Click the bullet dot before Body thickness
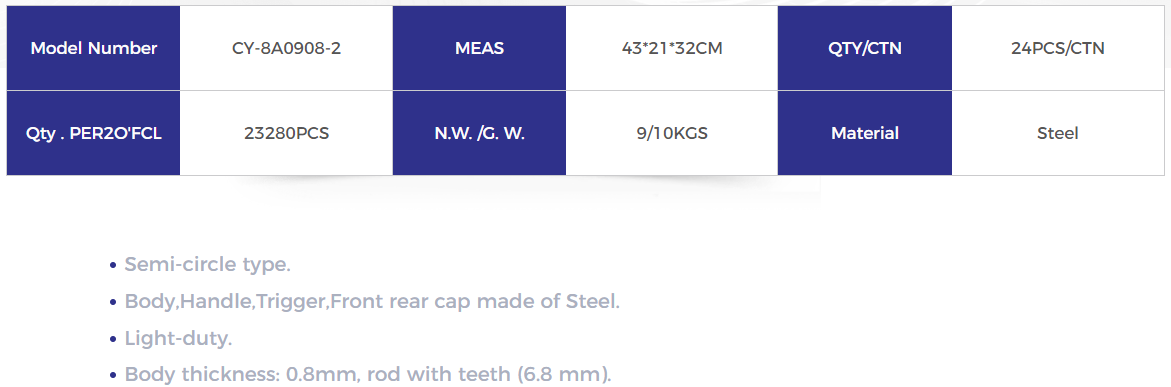Image resolution: width=1171 pixels, height=387 pixels. 114,376
